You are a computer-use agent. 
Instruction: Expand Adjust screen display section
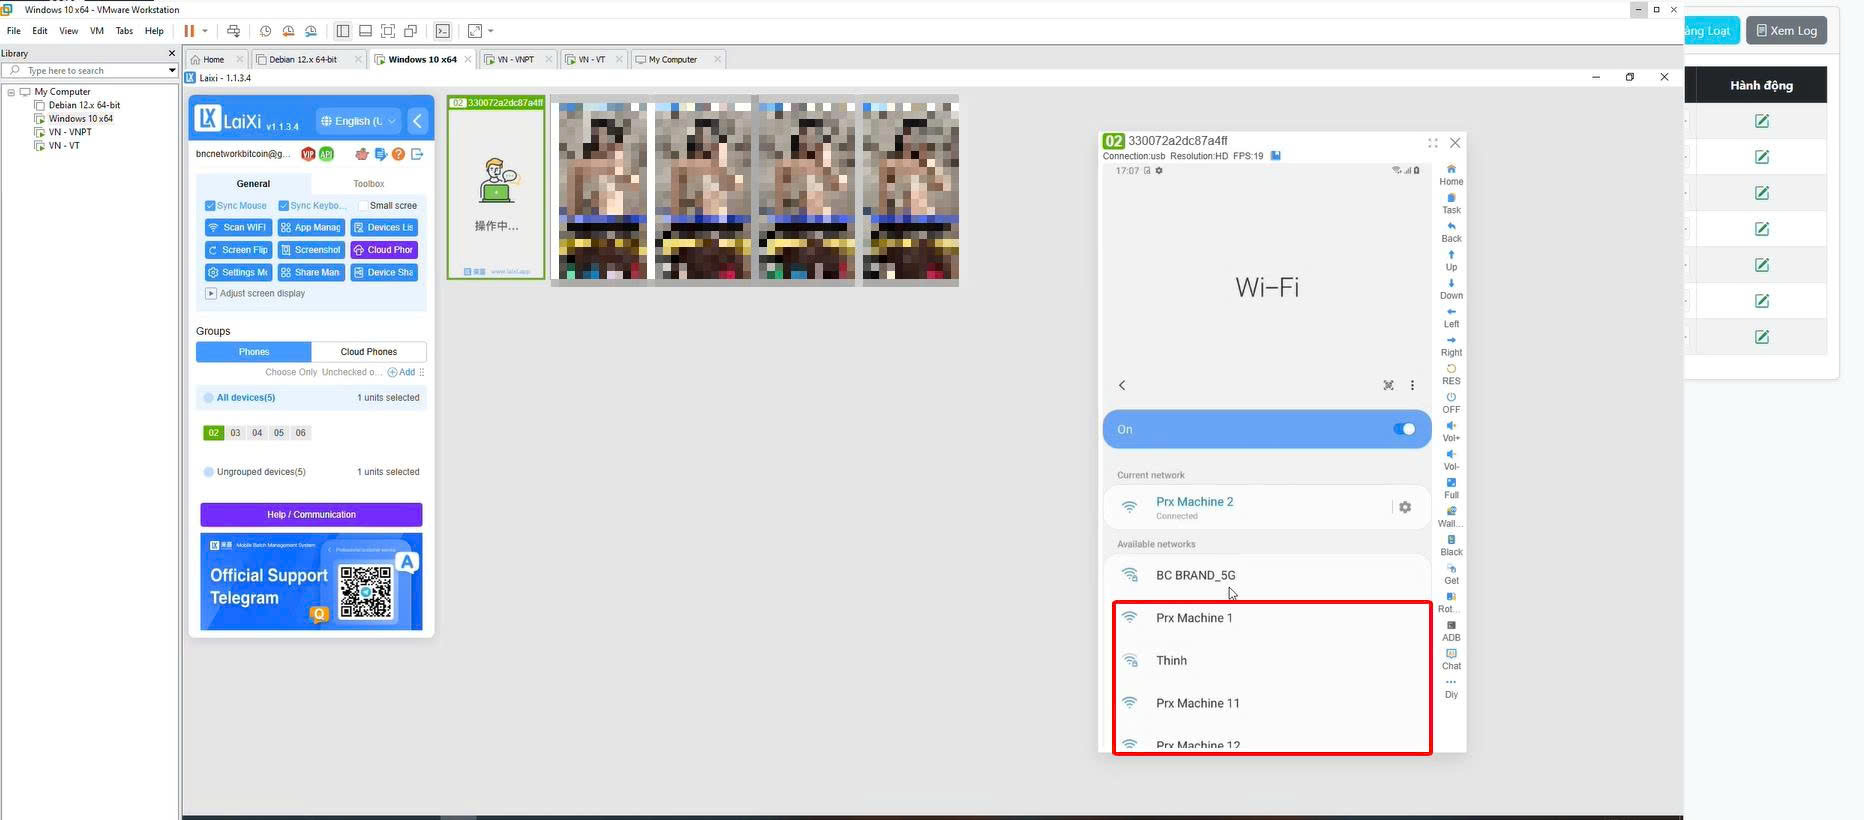211,294
